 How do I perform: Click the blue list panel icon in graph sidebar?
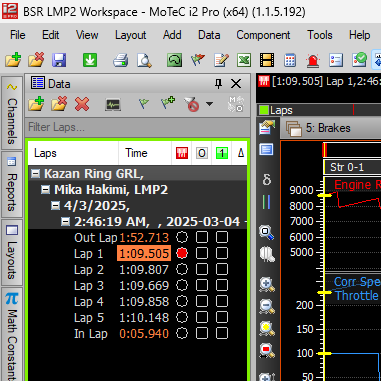pos(266,149)
